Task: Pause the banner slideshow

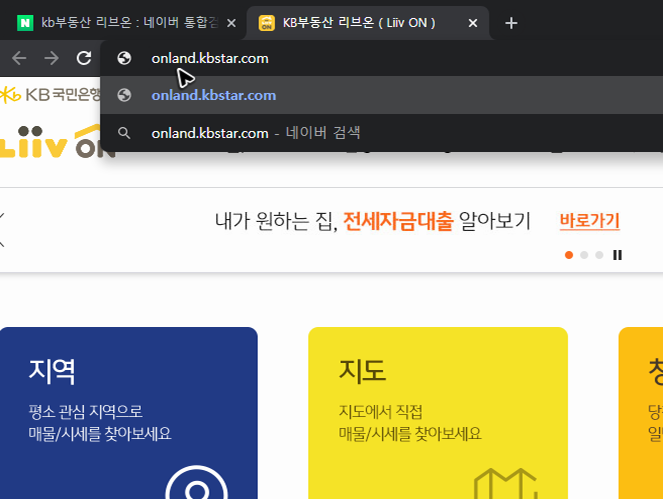Action: click(x=617, y=255)
